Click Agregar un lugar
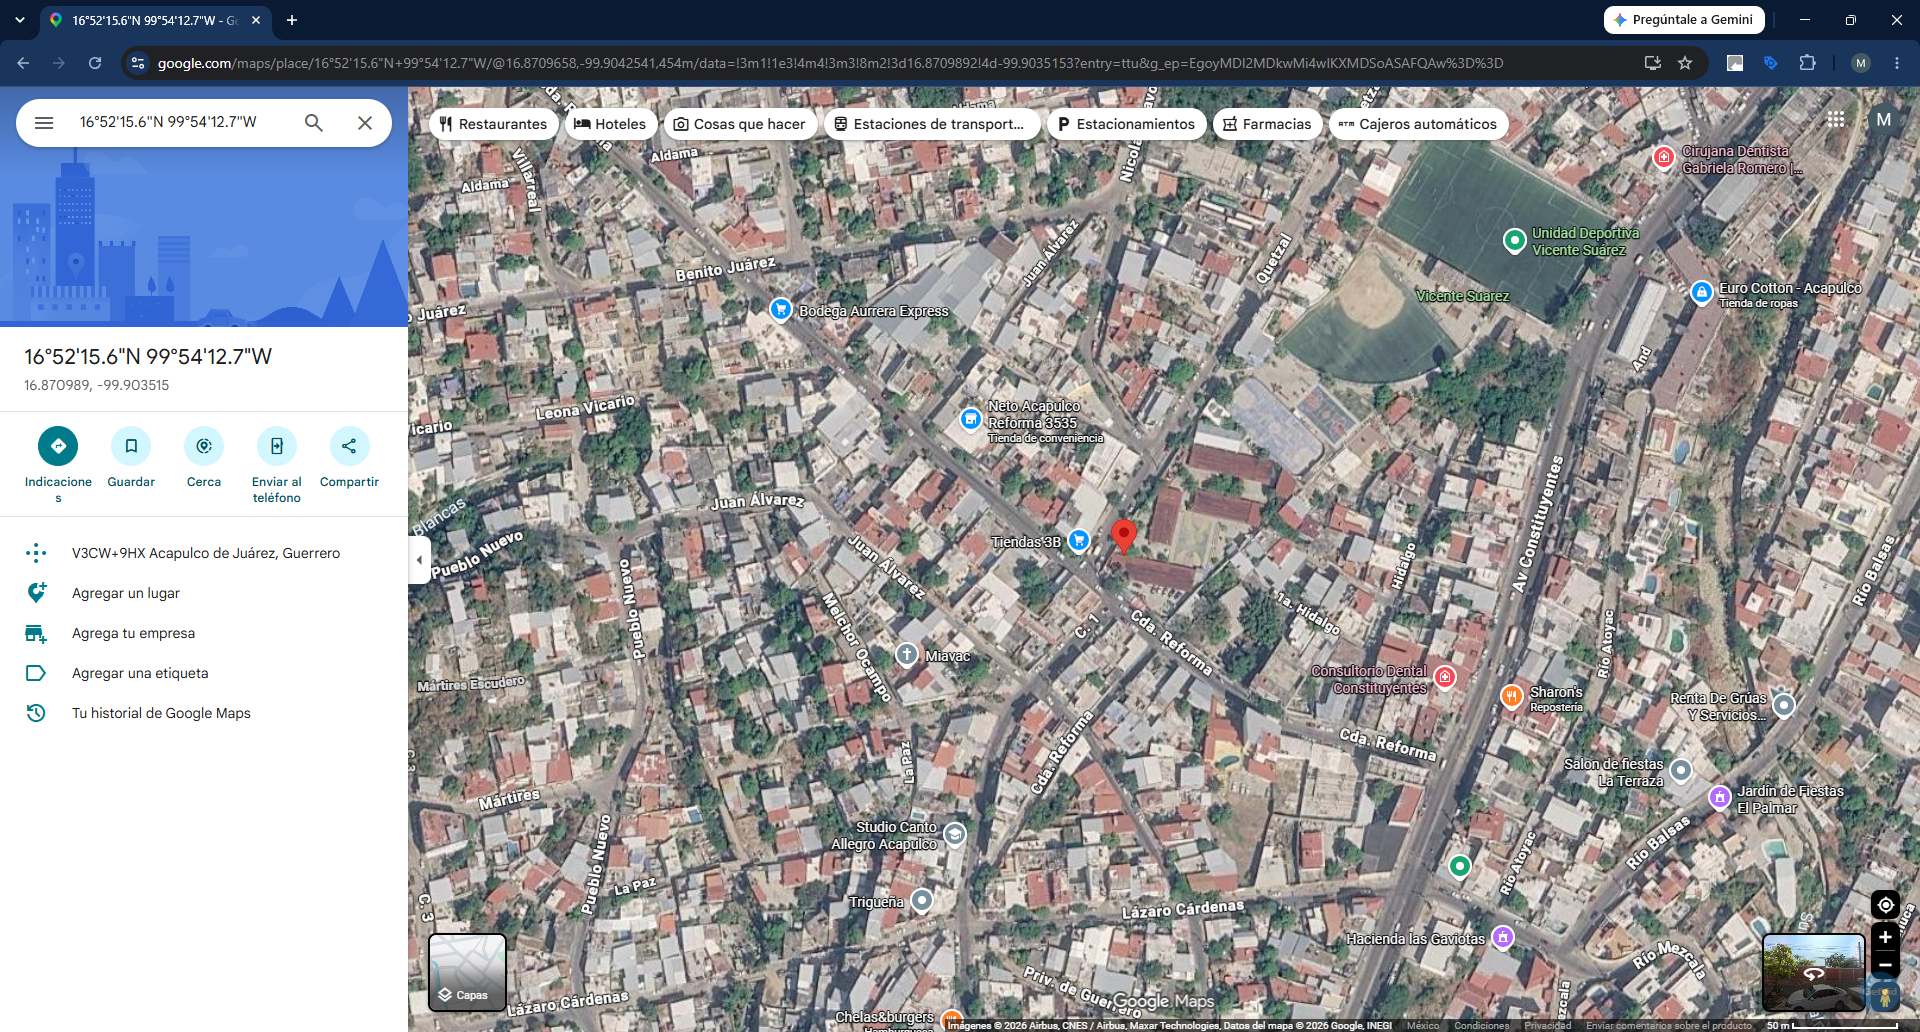Viewport: 1920px width, 1032px height. 204,593
